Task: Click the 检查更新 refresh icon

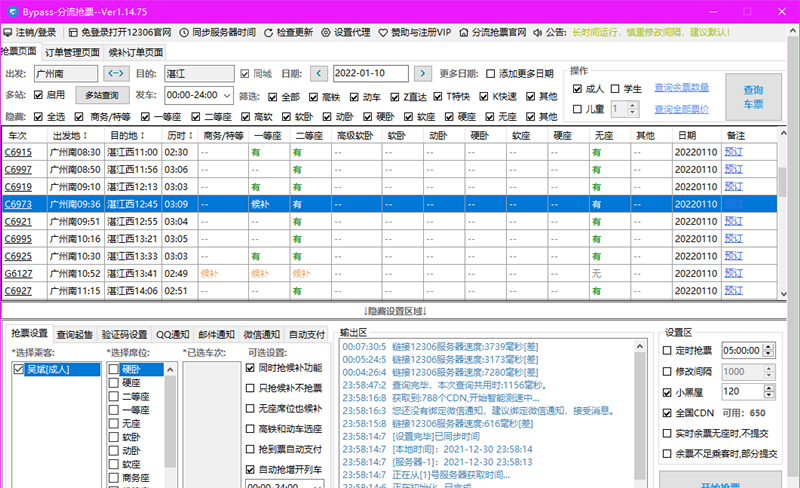Action: pos(268,33)
